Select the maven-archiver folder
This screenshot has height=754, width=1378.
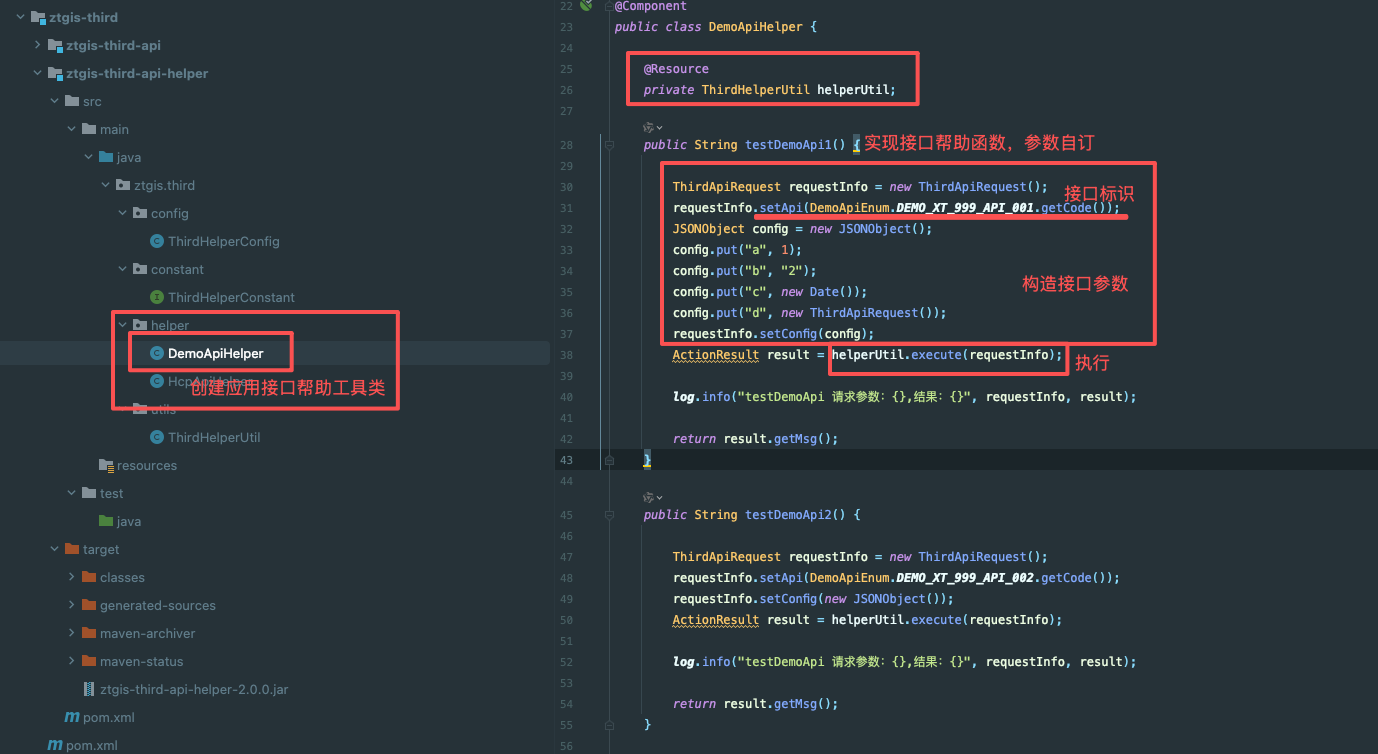tap(147, 633)
